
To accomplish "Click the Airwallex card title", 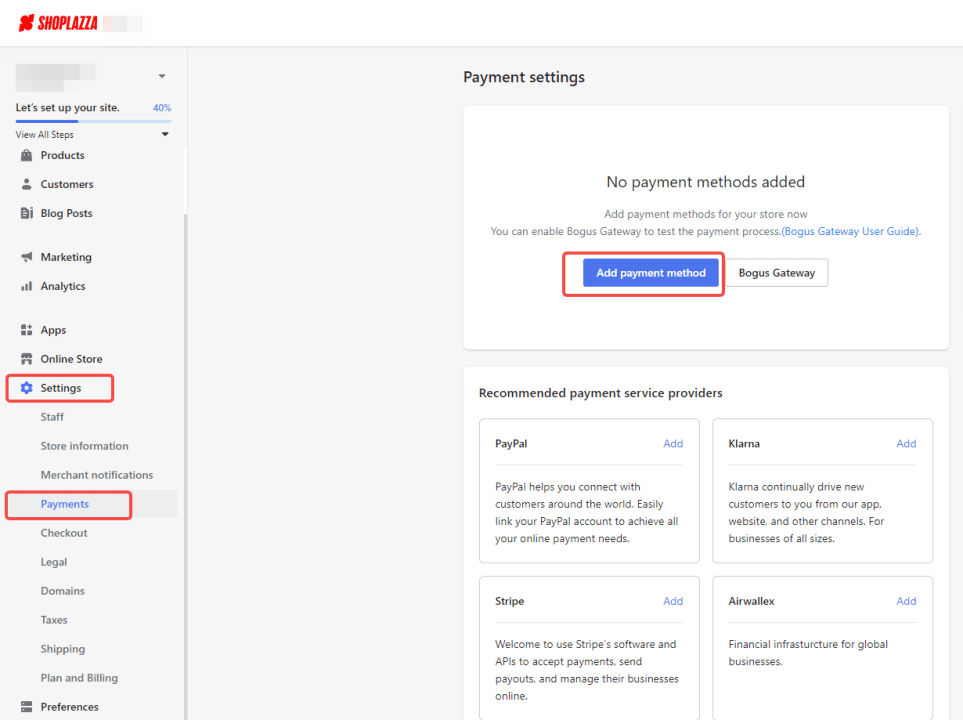I will [x=751, y=601].
